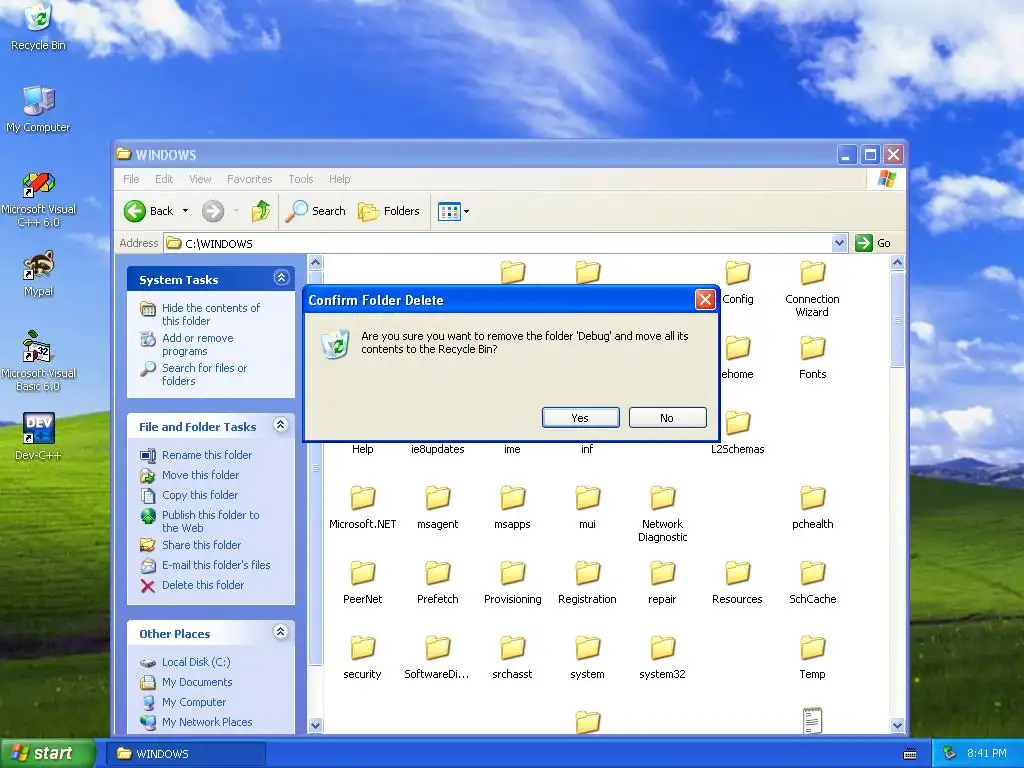Click Share this folder task
This screenshot has height=768, width=1024.
(x=201, y=545)
